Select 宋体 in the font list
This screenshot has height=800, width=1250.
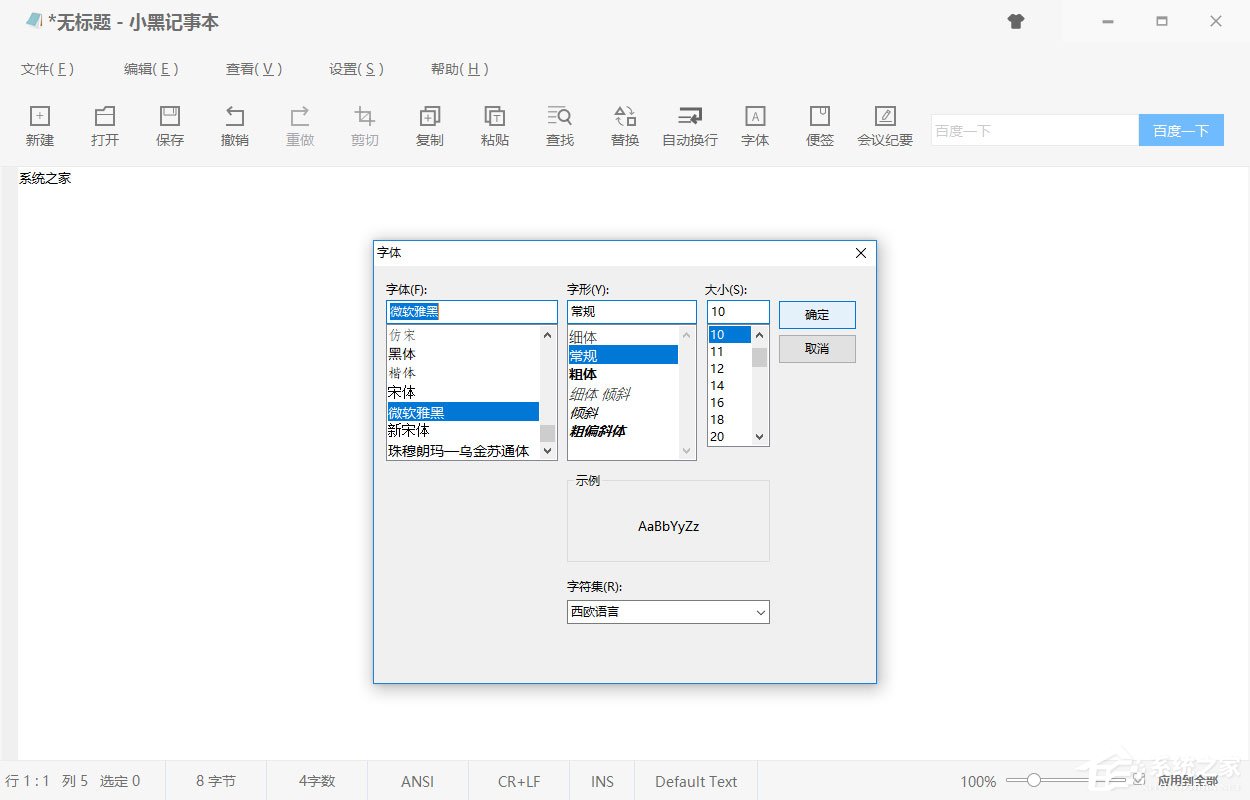point(402,392)
